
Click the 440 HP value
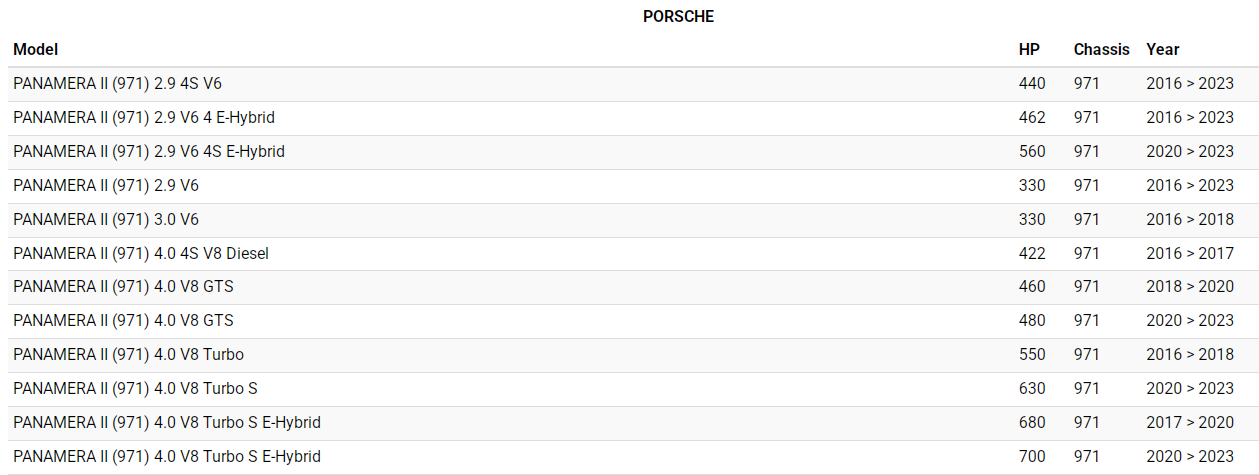(x=1032, y=84)
